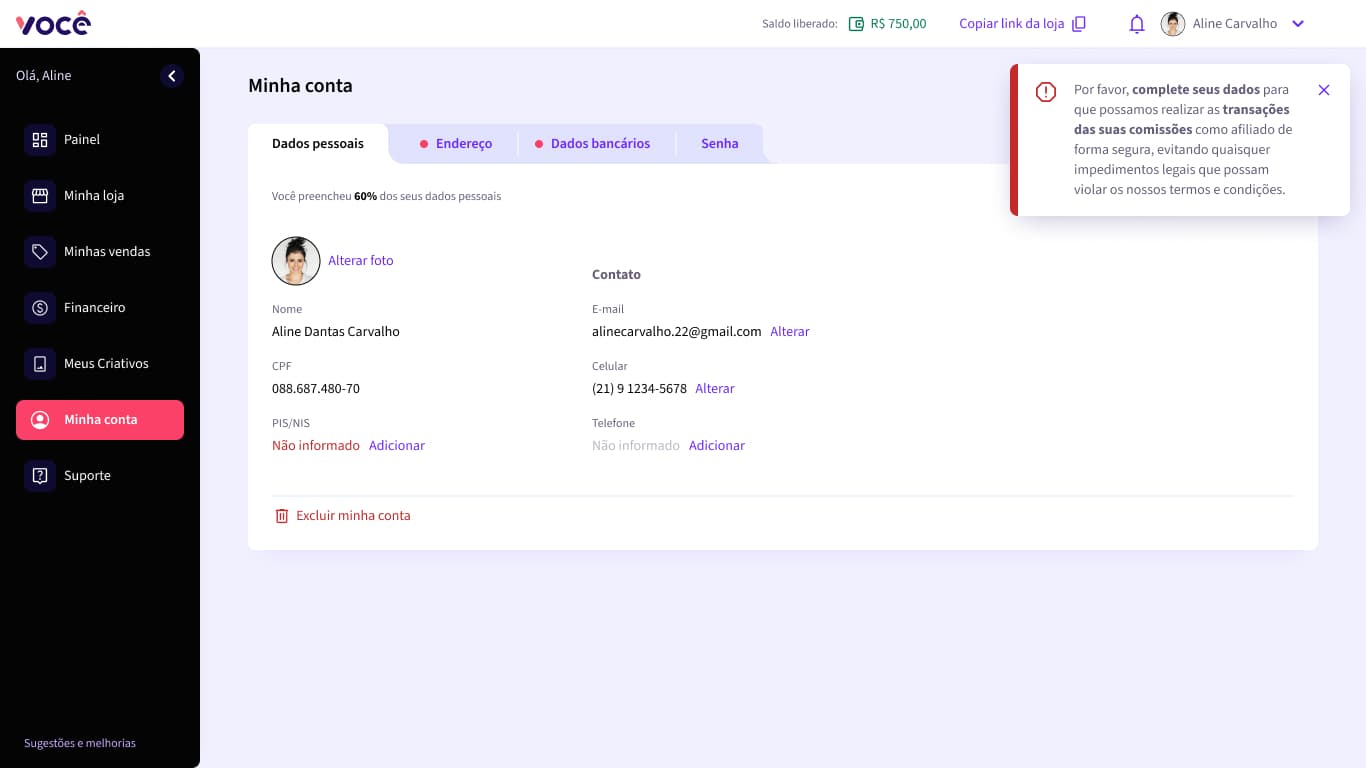Click the Meus Criativos icon
Image resolution: width=1366 pixels, height=768 pixels.
[40, 364]
